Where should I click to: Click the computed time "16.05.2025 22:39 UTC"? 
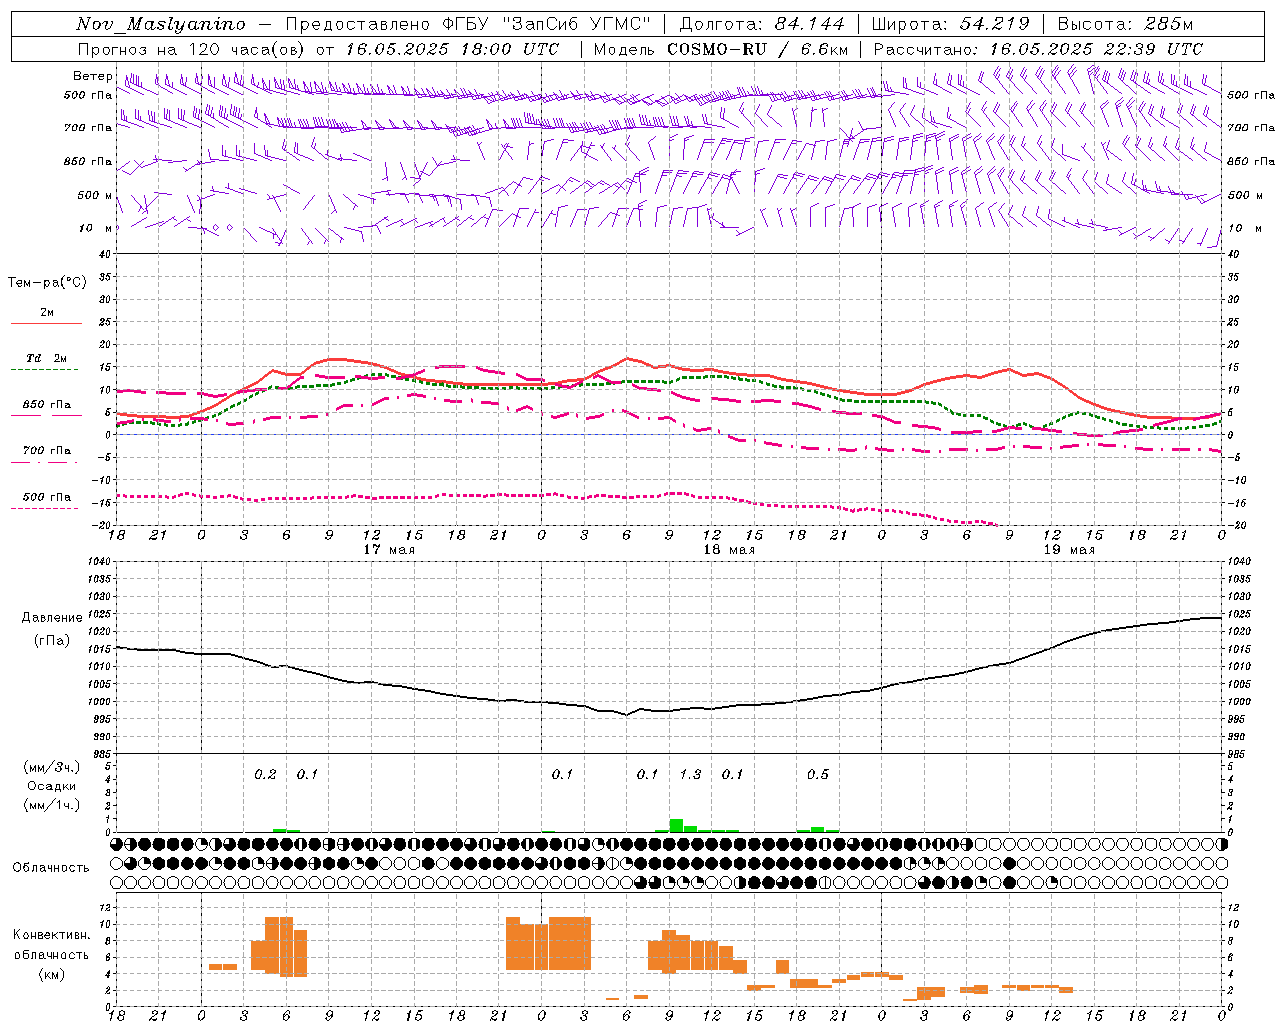[x=1096, y=49]
